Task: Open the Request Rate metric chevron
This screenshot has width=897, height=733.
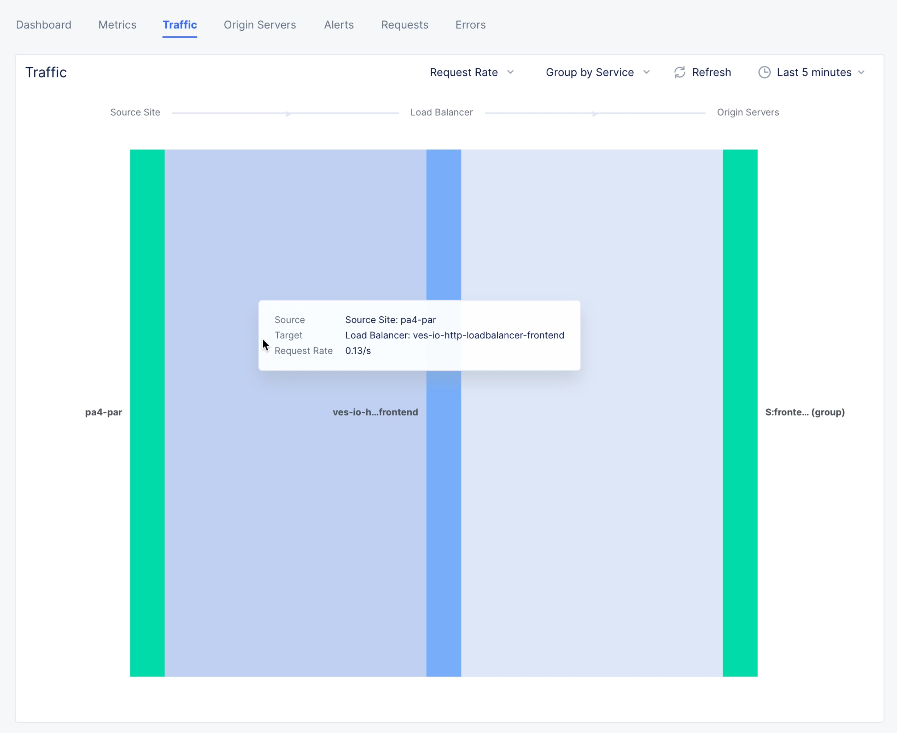Action: 510,72
